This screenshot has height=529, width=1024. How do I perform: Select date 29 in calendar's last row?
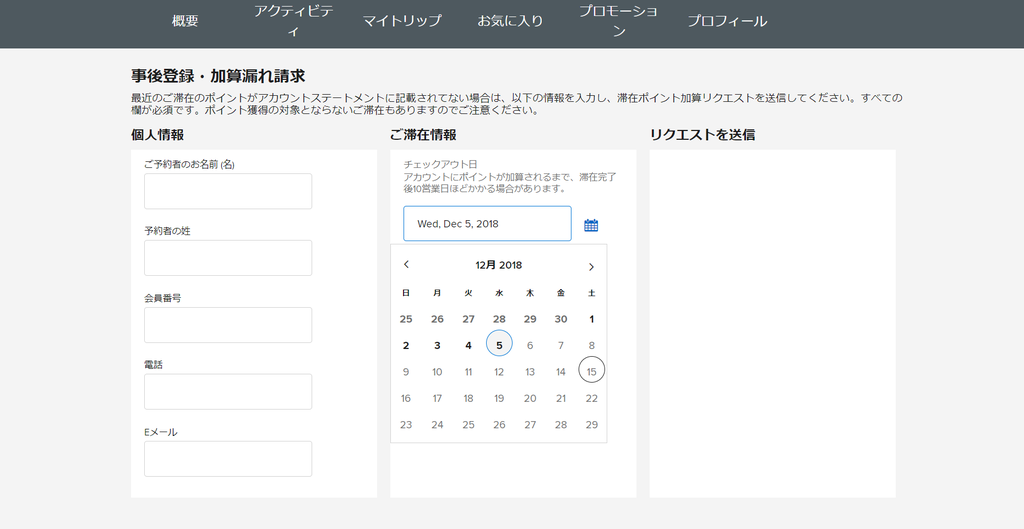click(x=592, y=425)
